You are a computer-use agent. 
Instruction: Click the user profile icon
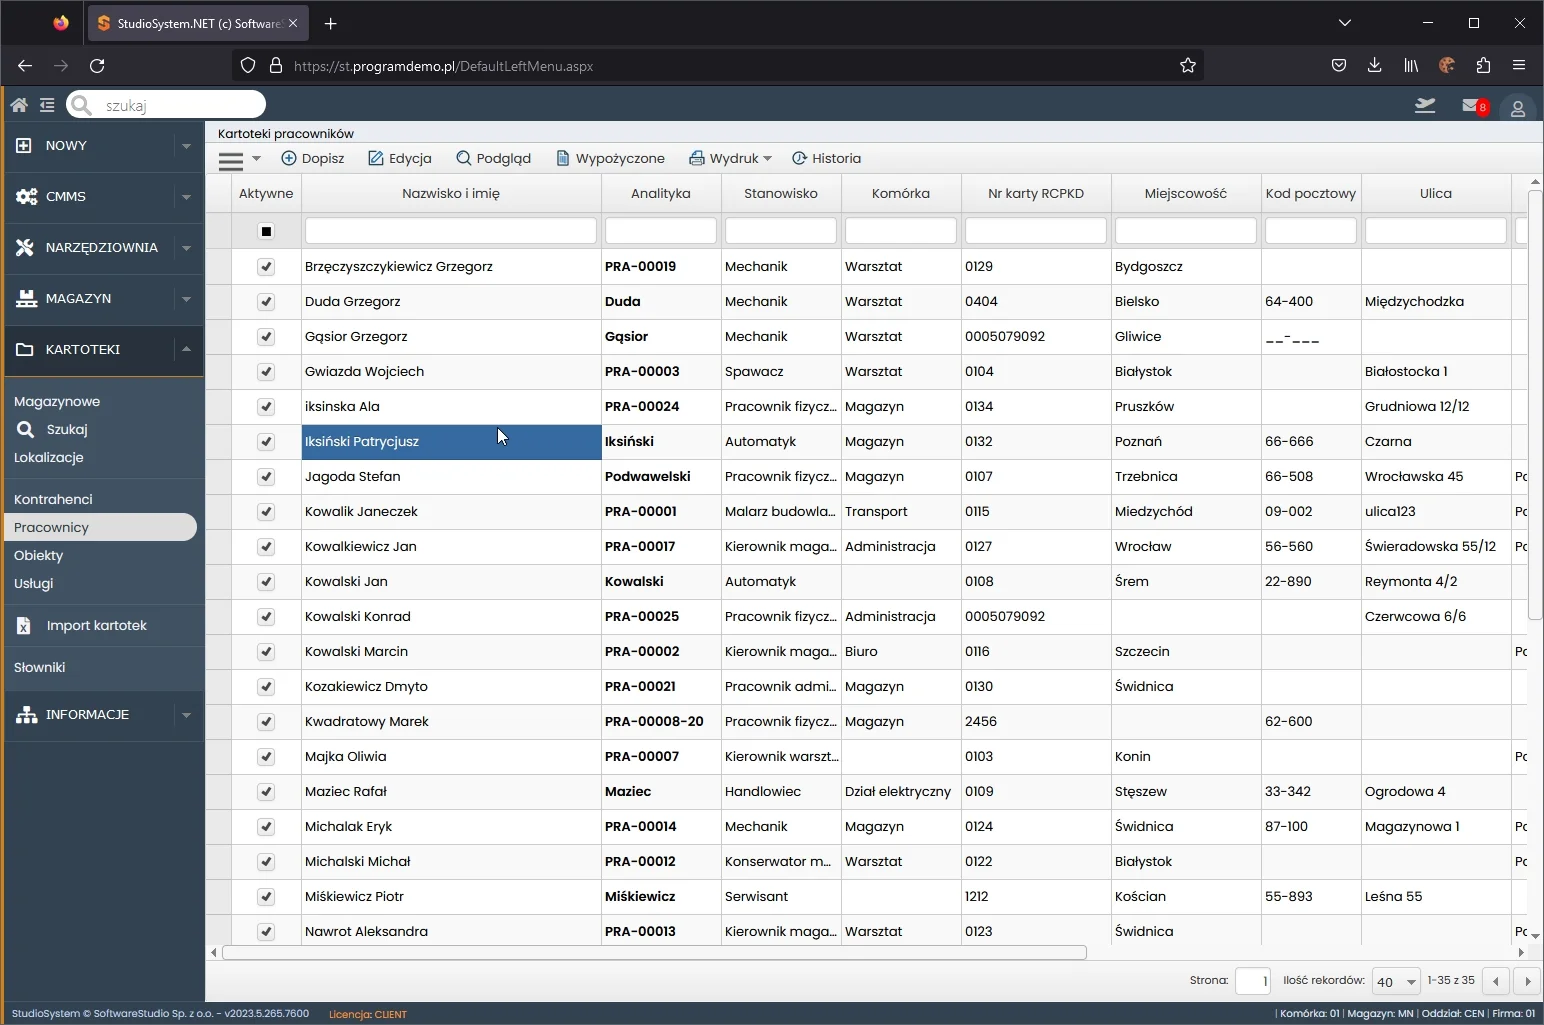pyautogui.click(x=1517, y=108)
